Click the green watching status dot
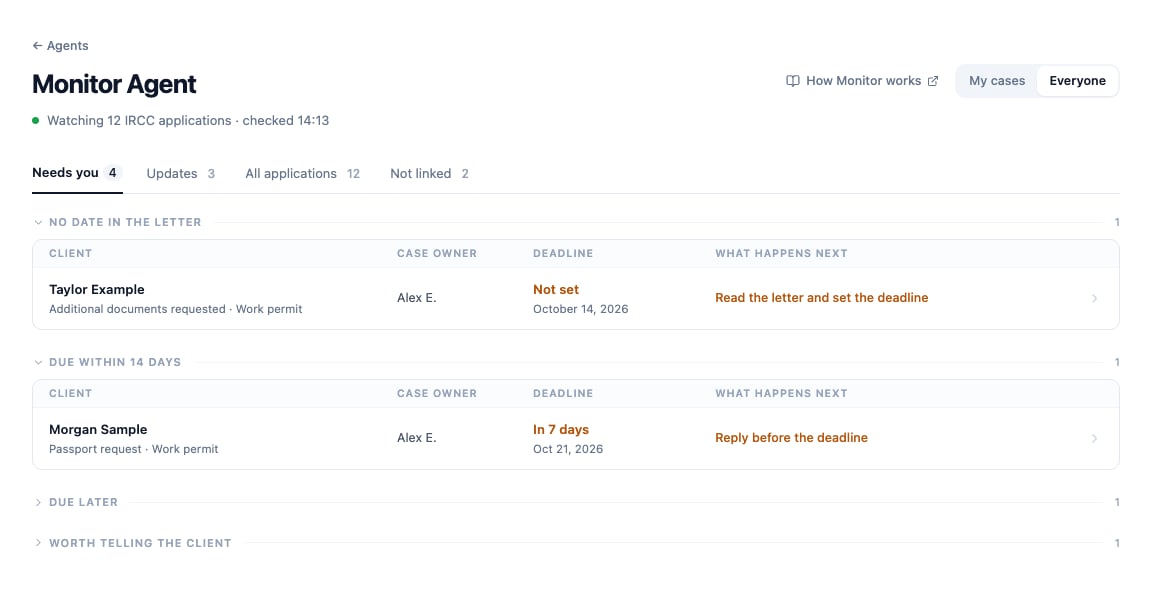Viewport: 1152px width, 607px height. 35,121
